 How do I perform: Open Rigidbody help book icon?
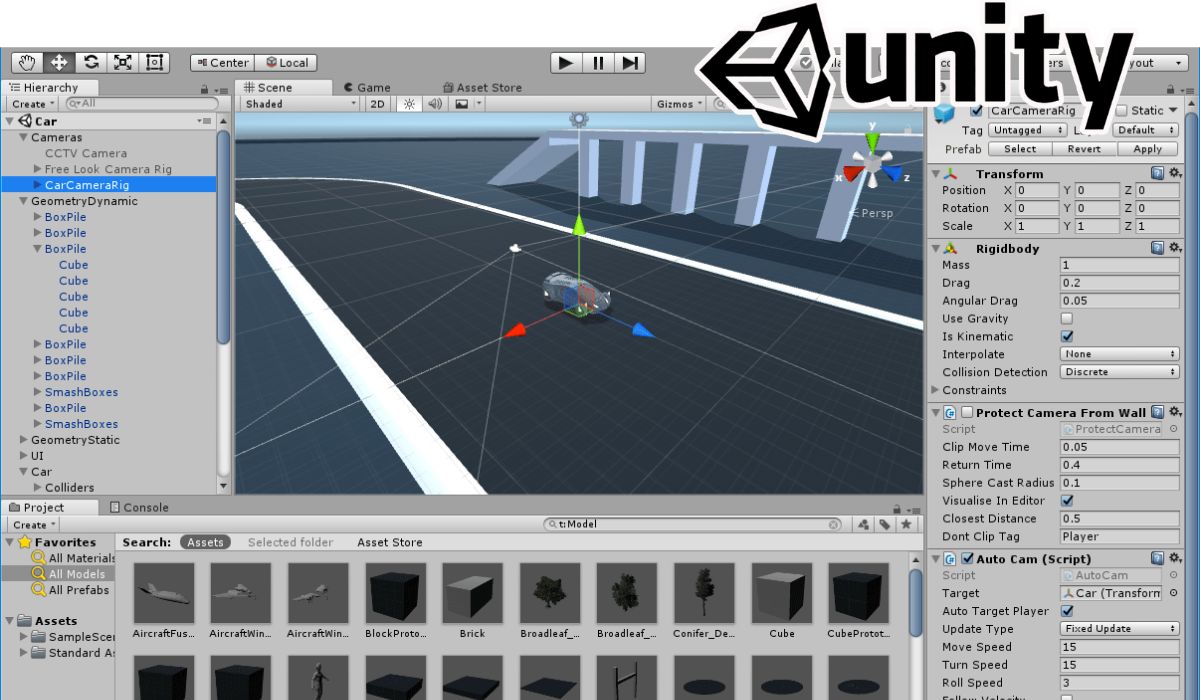pos(1157,248)
